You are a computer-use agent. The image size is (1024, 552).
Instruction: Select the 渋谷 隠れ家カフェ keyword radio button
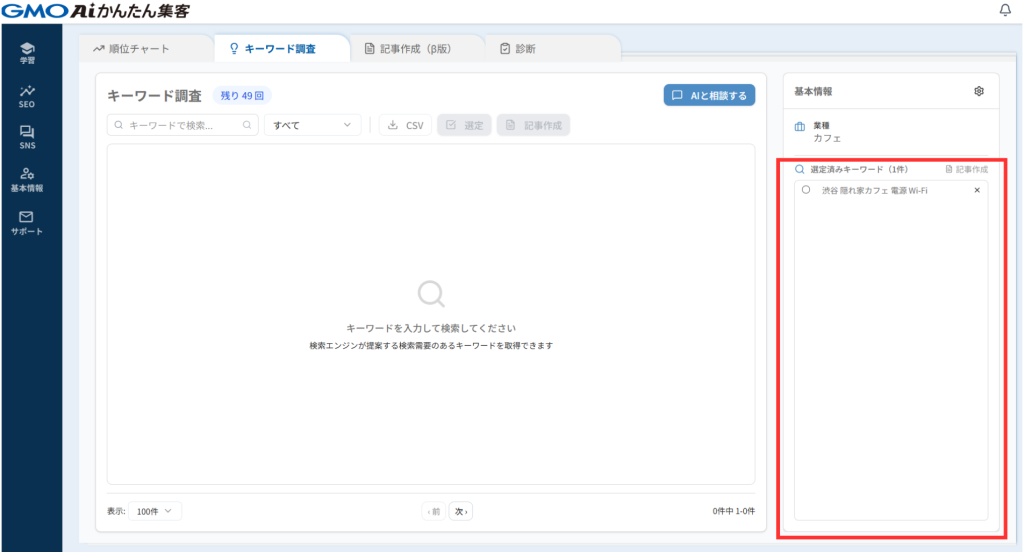pos(806,190)
